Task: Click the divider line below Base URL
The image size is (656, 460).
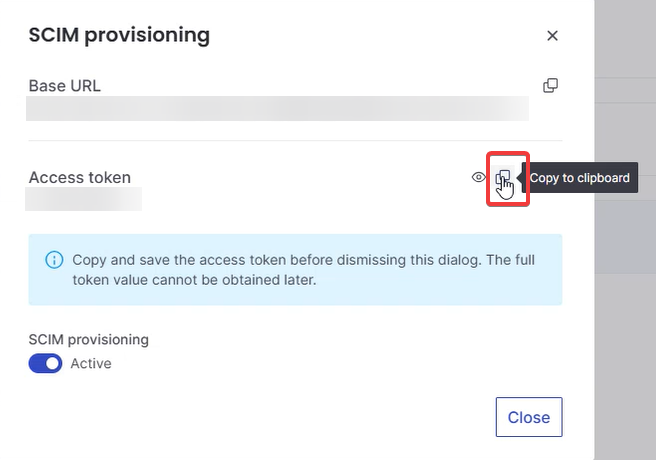Action: coord(295,141)
